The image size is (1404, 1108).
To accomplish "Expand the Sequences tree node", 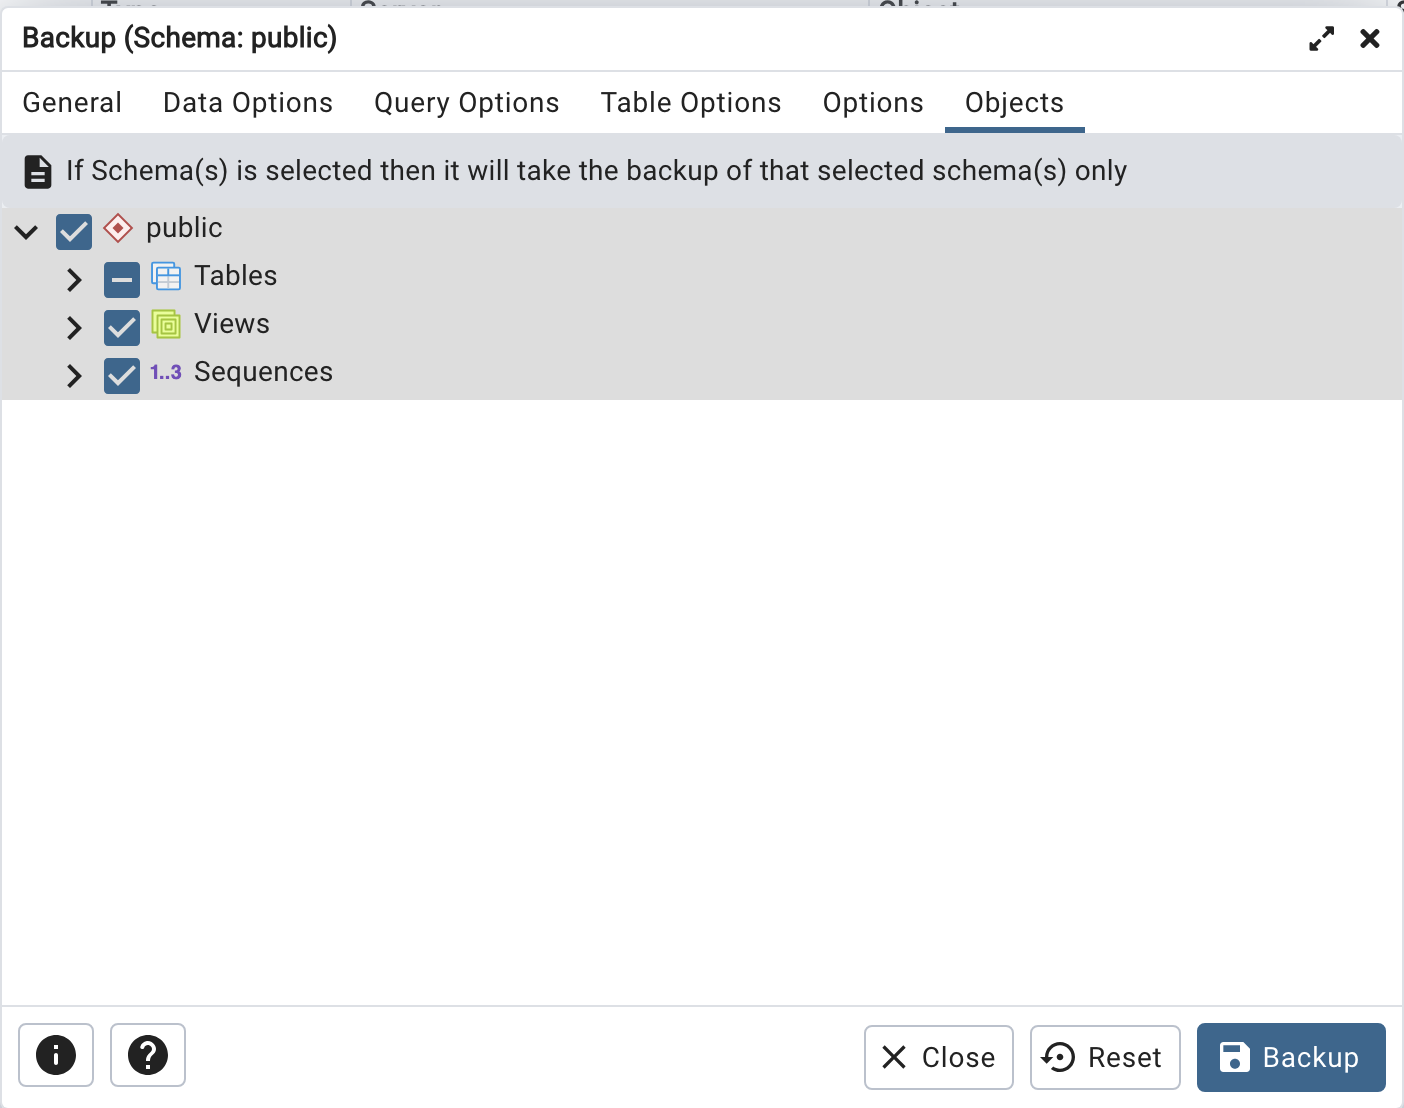I will pyautogui.click(x=73, y=375).
